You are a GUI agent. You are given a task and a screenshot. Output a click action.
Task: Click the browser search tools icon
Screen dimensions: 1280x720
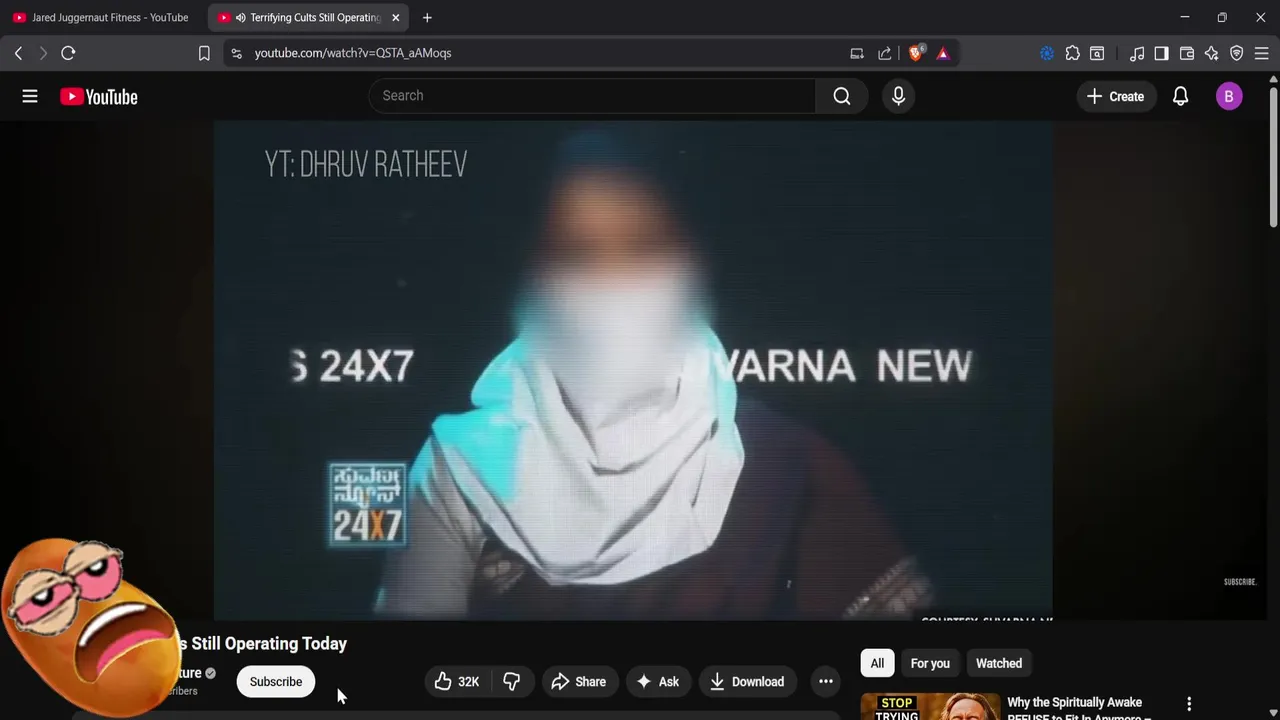(1097, 53)
